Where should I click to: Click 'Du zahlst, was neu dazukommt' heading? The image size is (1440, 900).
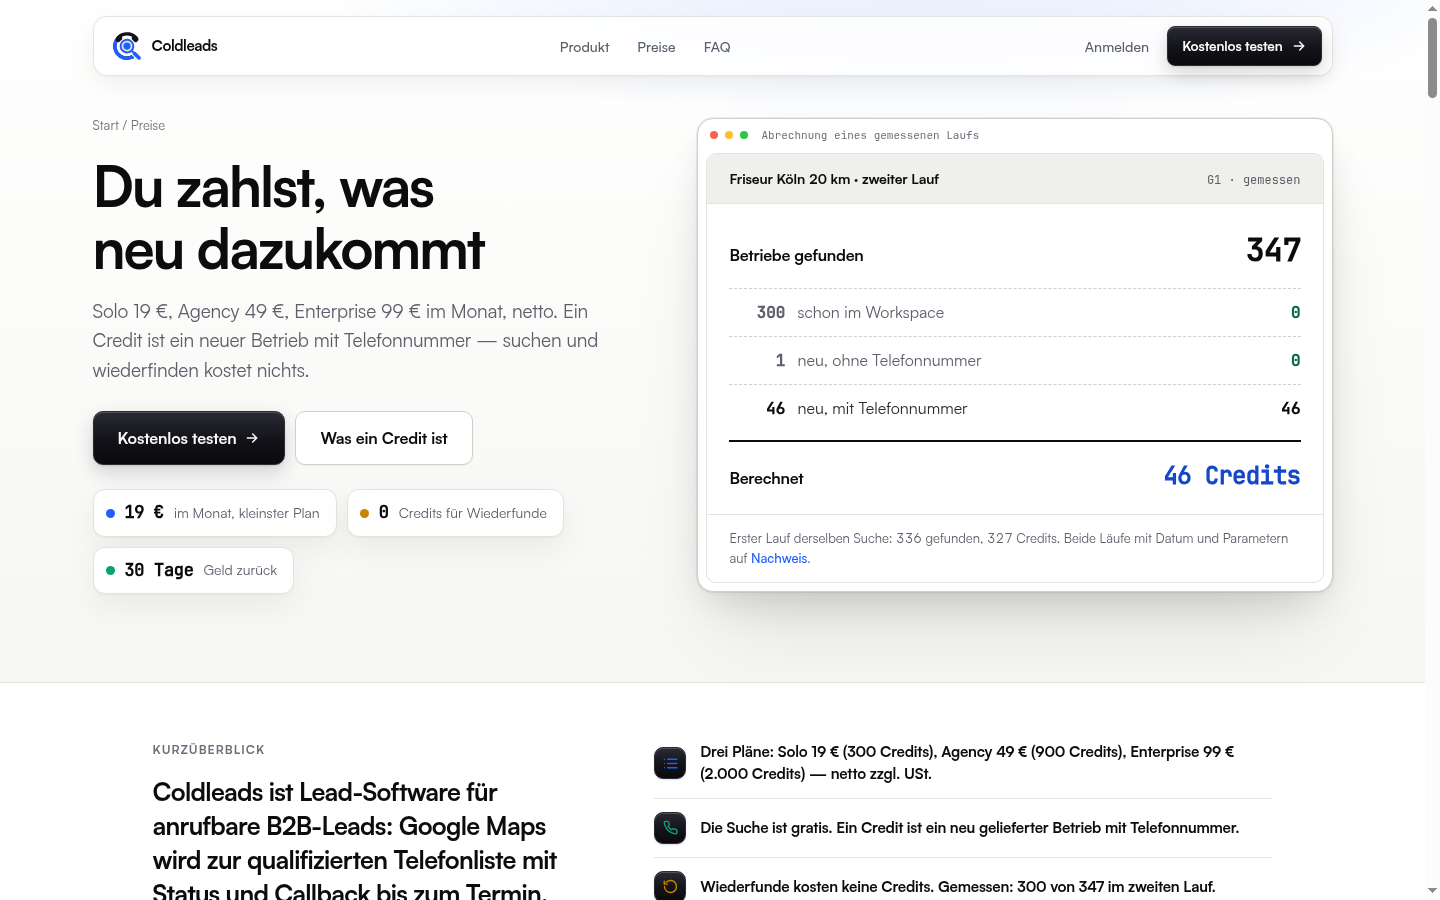289,218
